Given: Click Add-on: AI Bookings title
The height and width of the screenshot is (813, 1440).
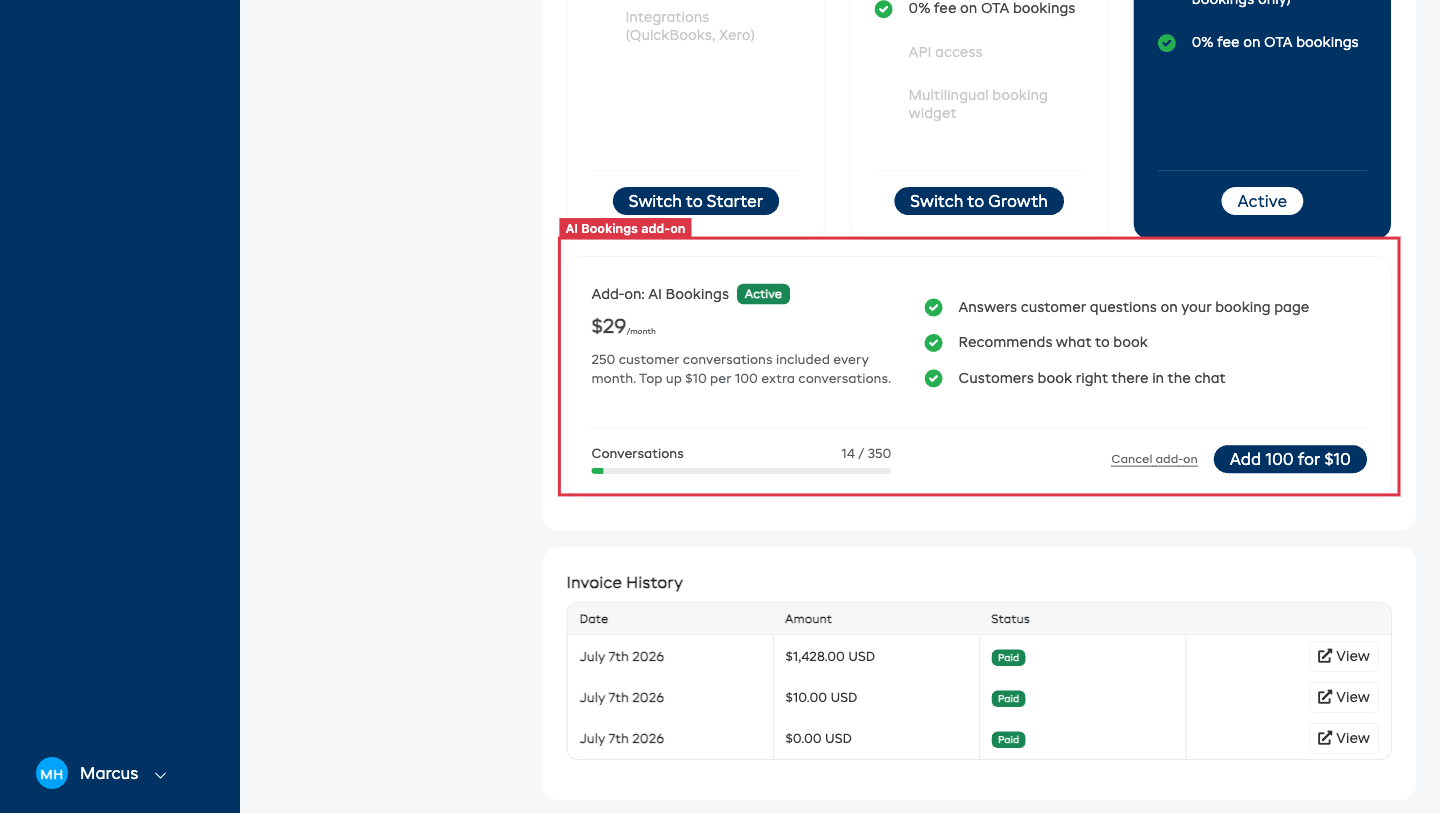Looking at the screenshot, I should (660, 294).
